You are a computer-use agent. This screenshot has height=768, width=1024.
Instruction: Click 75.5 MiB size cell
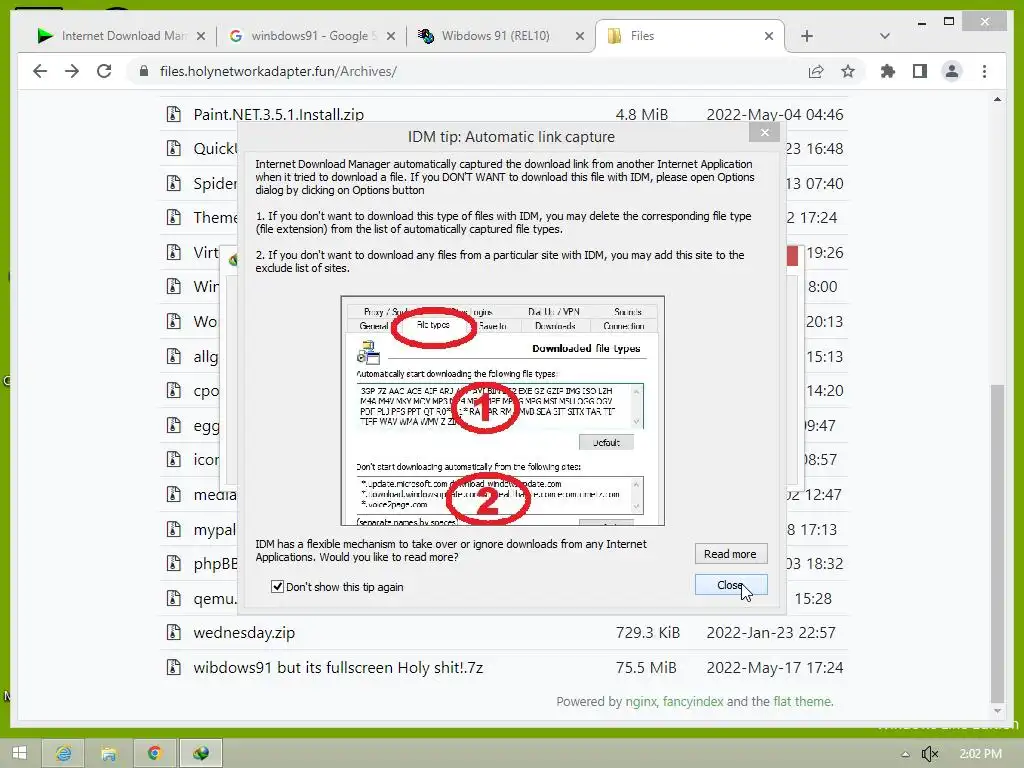pos(646,667)
